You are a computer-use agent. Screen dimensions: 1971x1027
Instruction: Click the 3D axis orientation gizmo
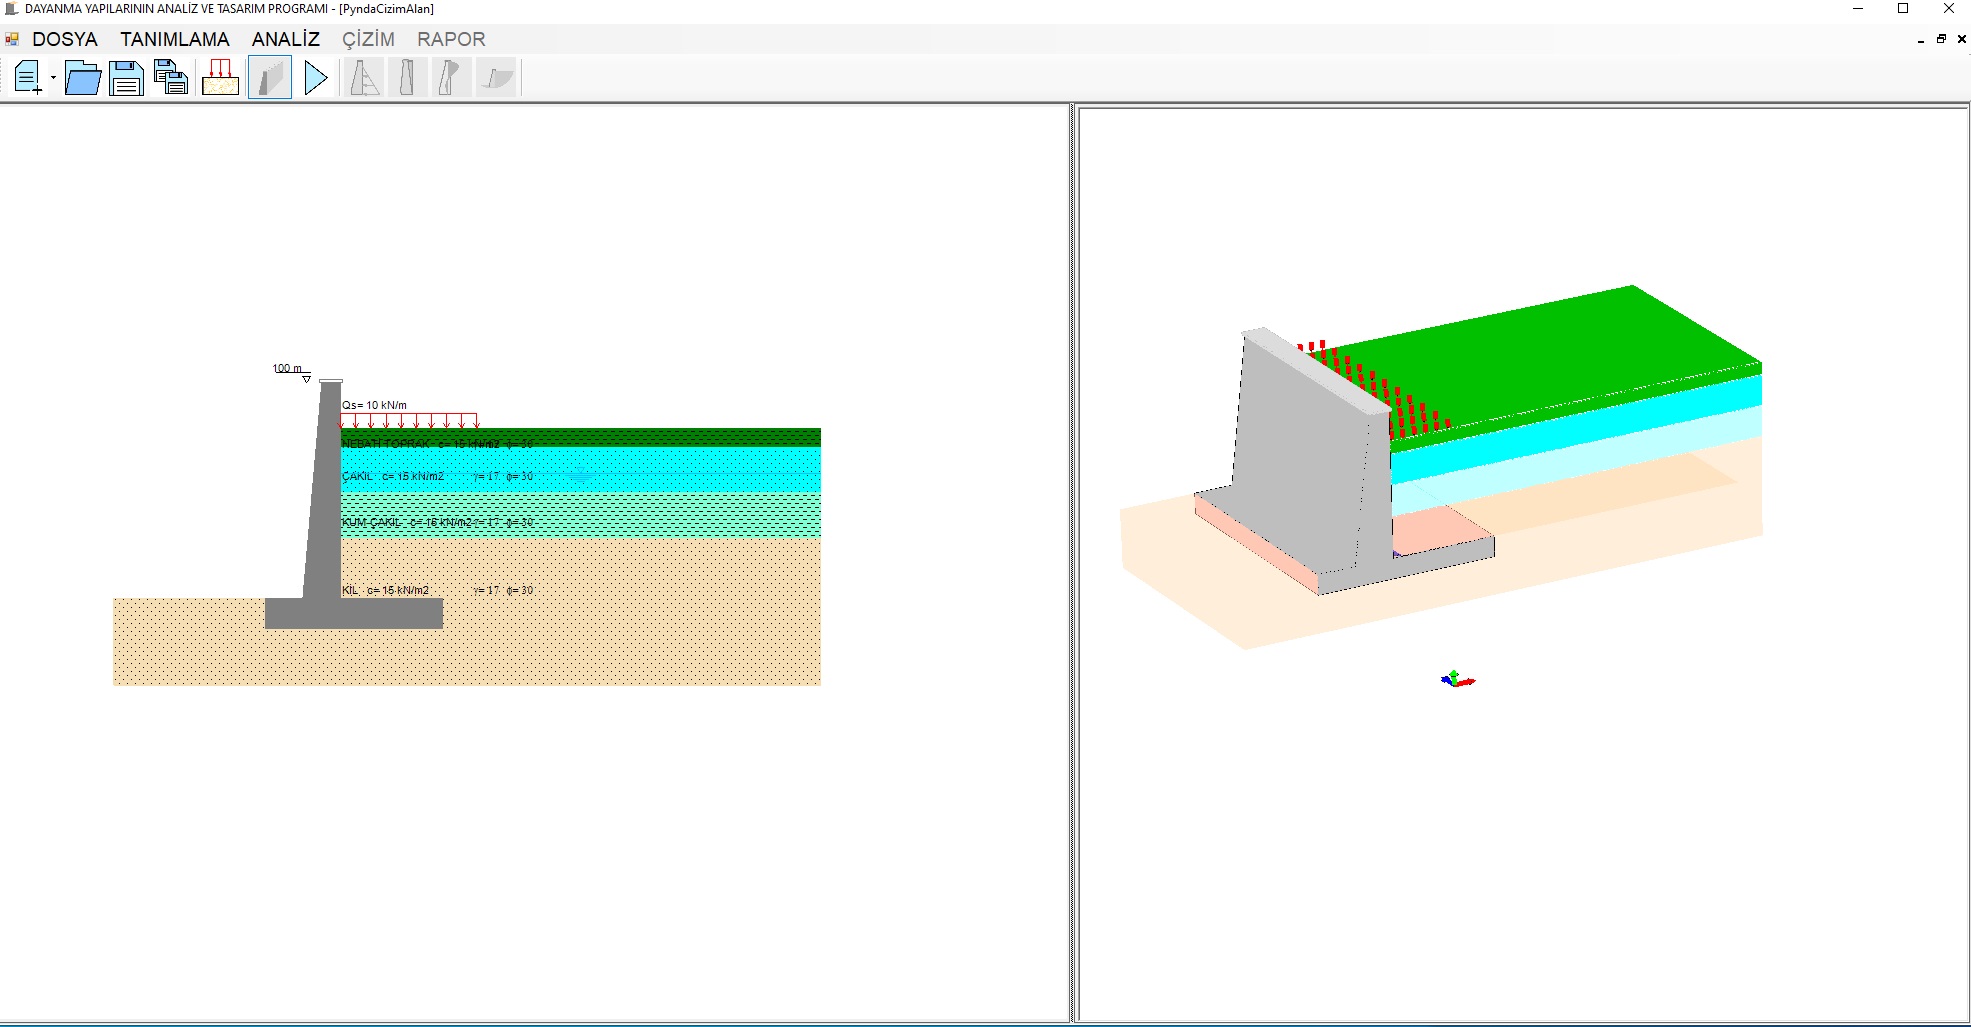[1457, 680]
